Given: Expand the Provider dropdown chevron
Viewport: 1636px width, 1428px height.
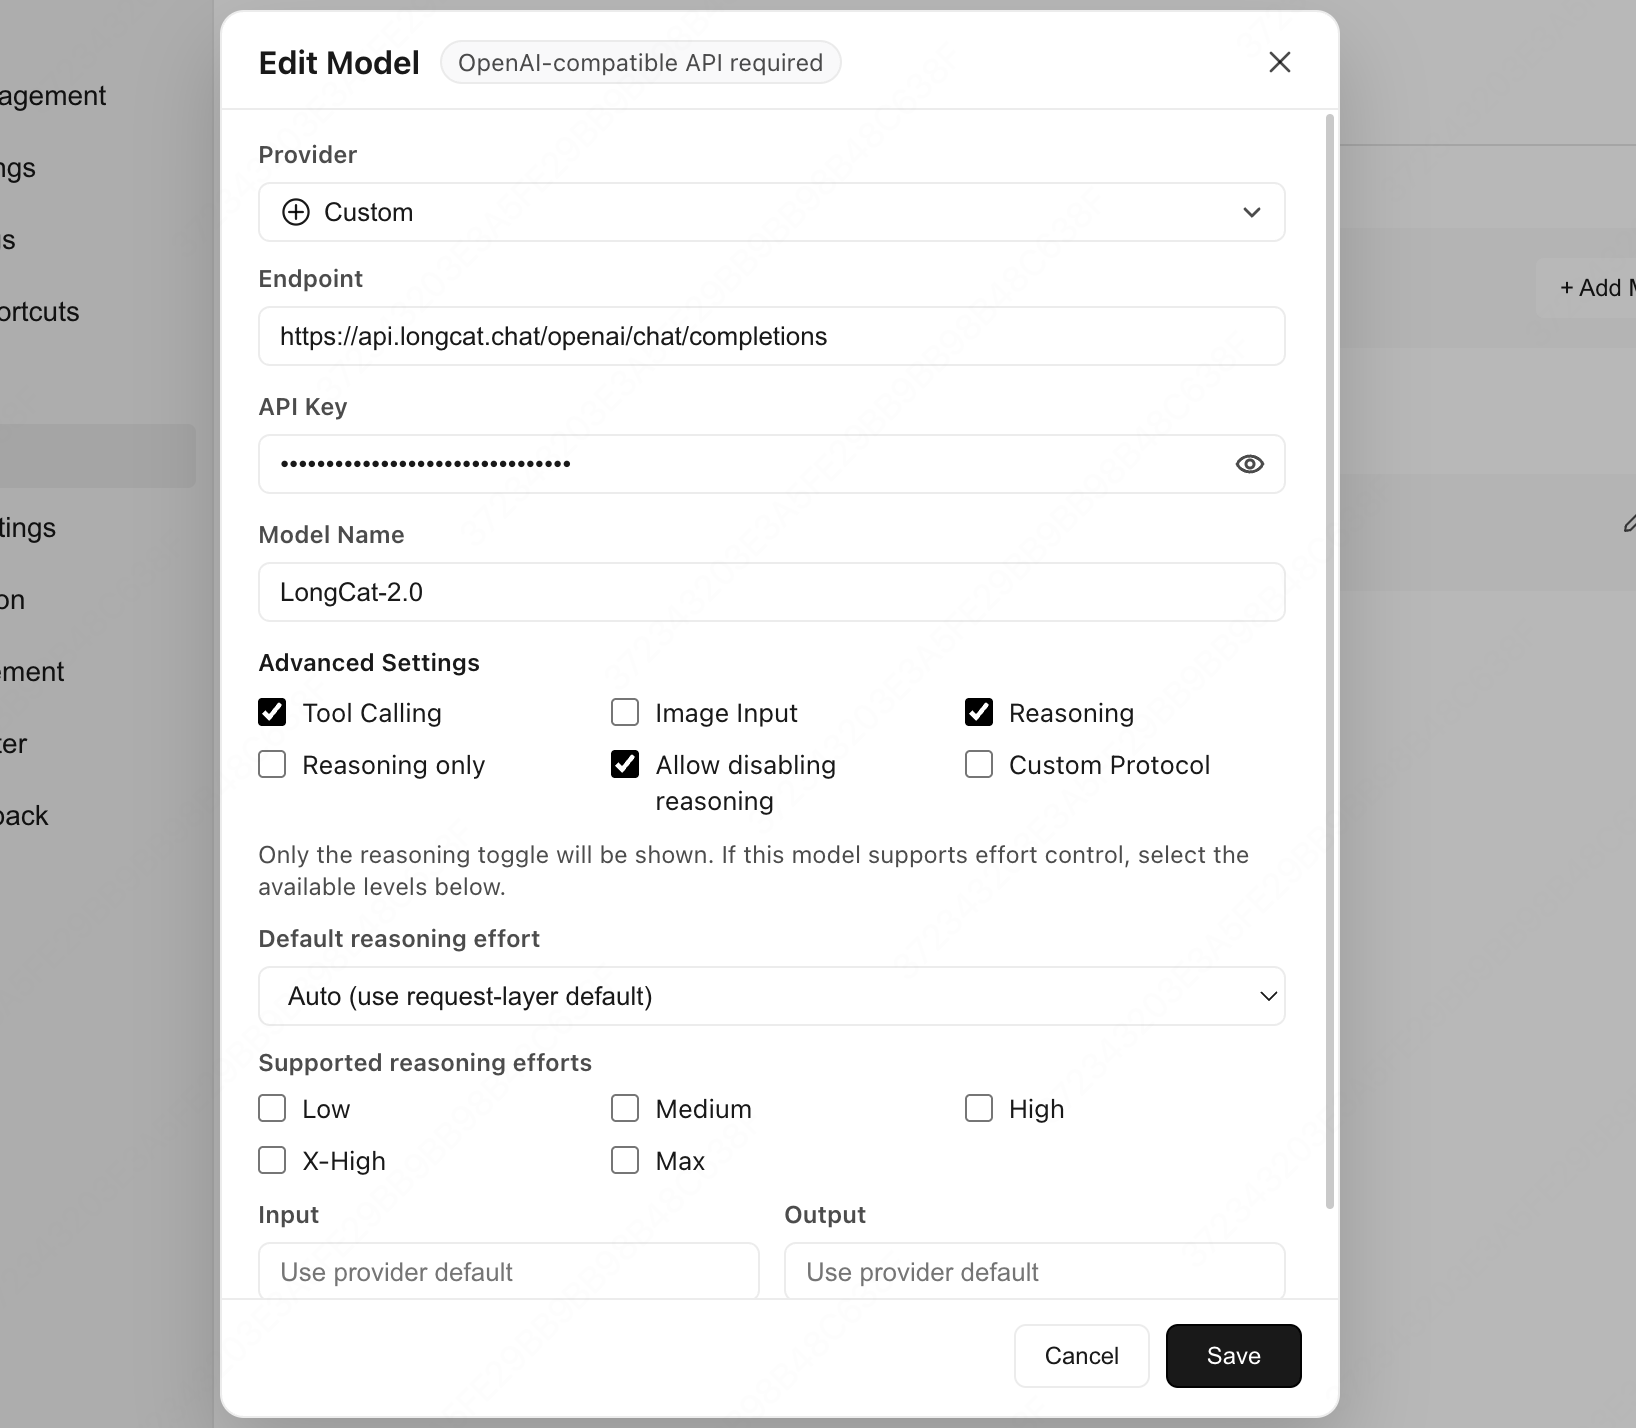Looking at the screenshot, I should click(x=1251, y=212).
